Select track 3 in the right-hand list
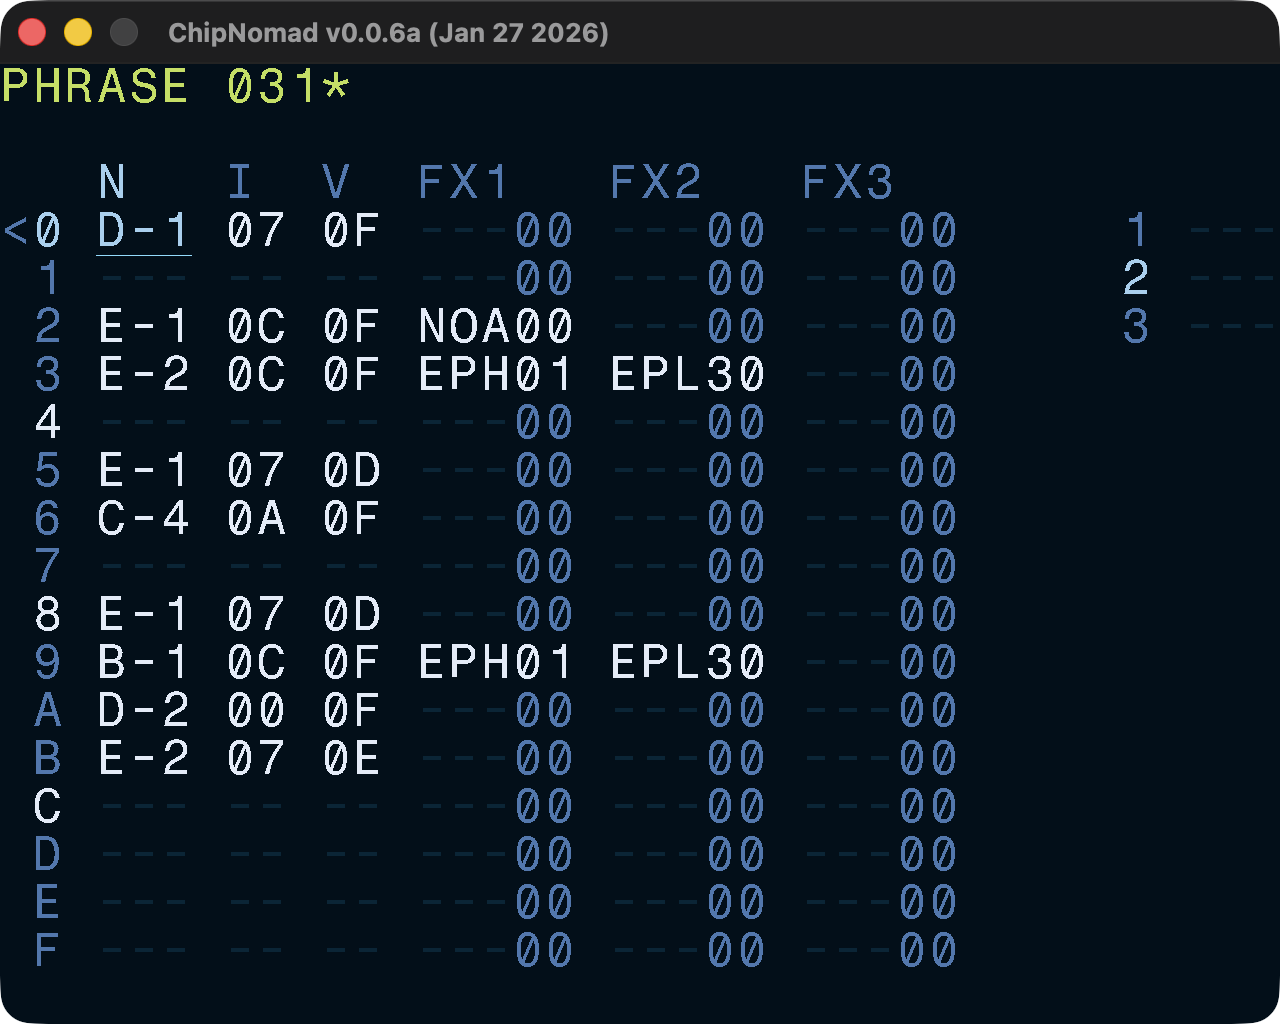This screenshot has height=1024, width=1280. [x=1136, y=327]
